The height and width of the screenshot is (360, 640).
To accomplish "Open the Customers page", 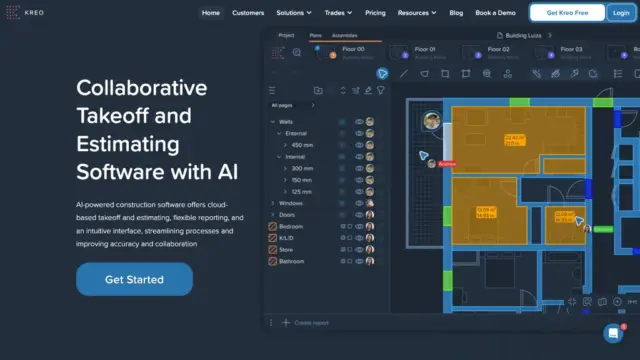I will coord(248,13).
